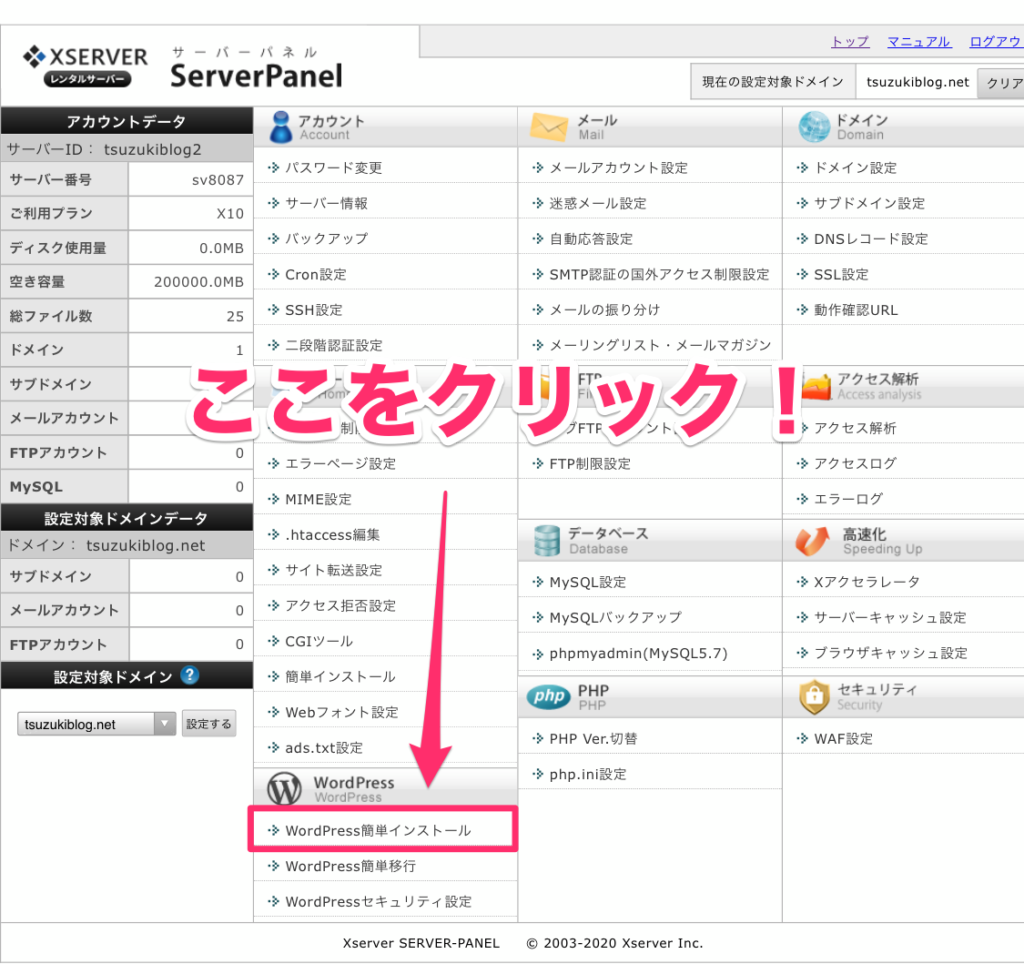Viewport: 1024px width, 964px height.
Task: Open the マニュアル link
Action: [x=919, y=42]
